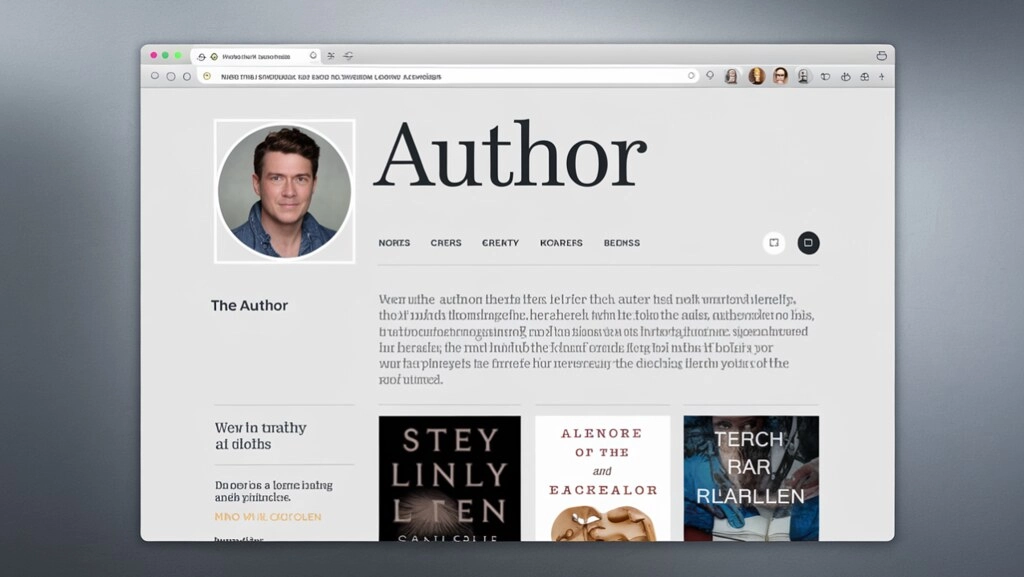Select the first profile avatar in the toolbar

click(x=731, y=75)
